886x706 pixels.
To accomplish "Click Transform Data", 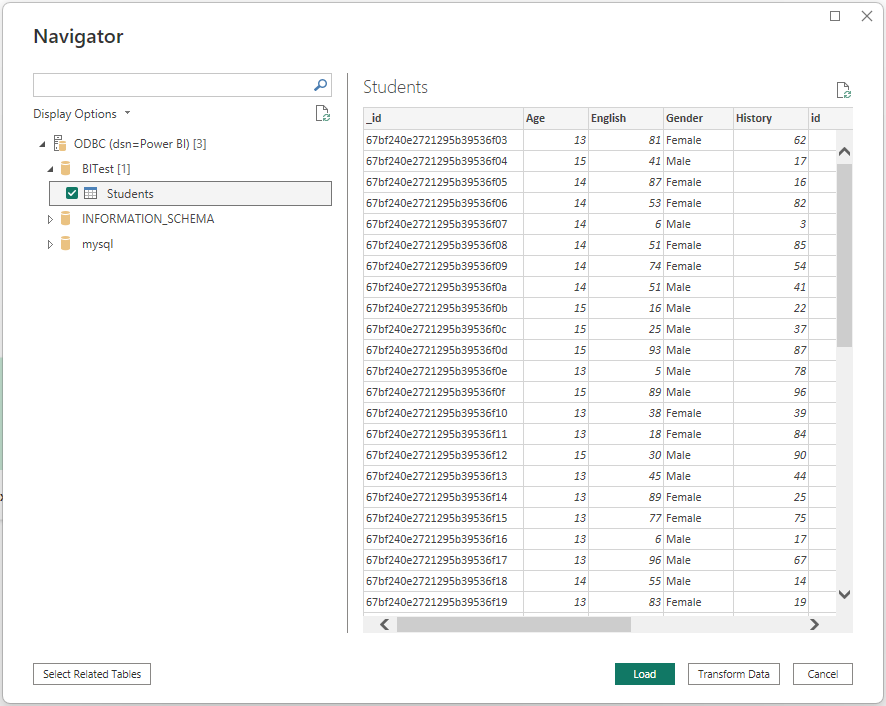I will point(733,674).
